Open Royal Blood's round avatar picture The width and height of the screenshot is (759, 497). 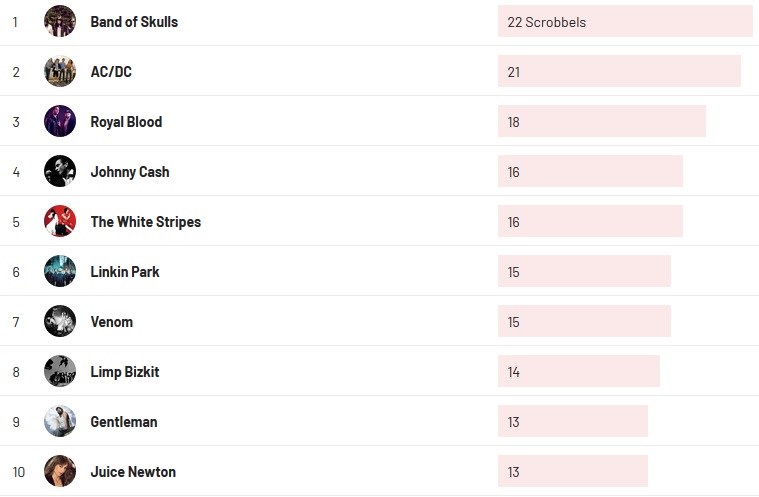coord(60,121)
